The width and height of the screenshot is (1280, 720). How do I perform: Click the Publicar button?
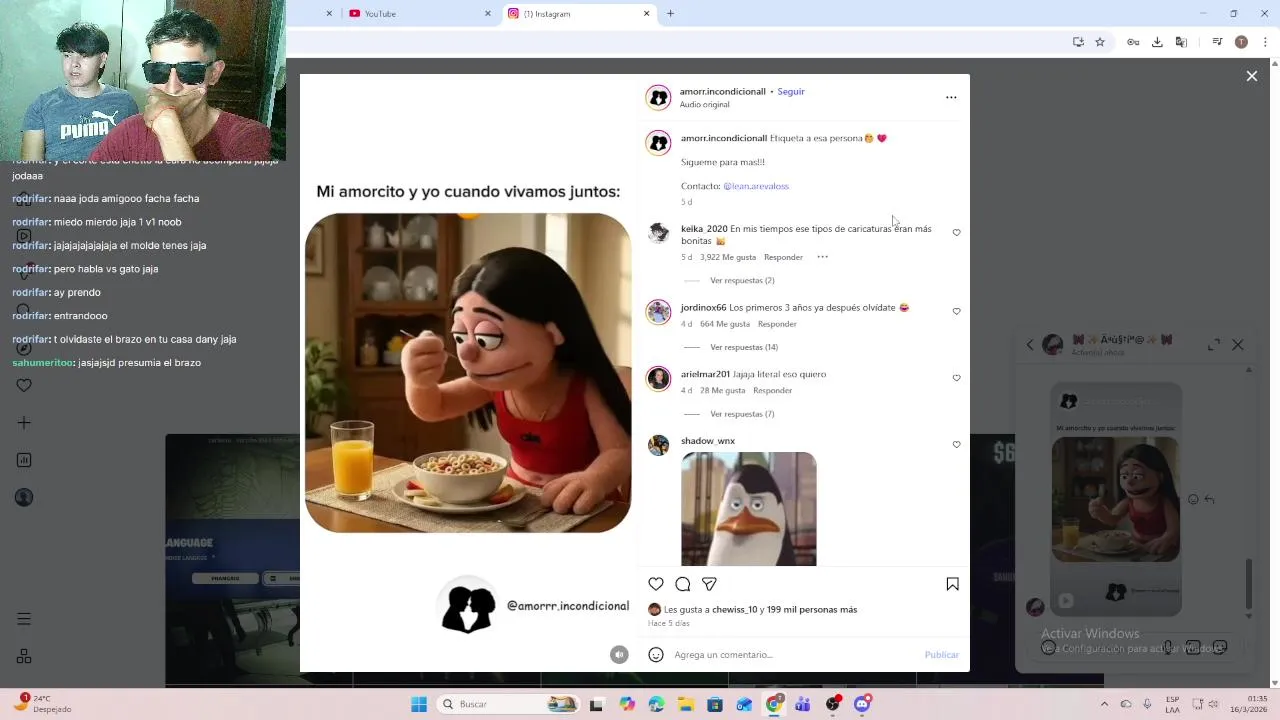pyautogui.click(x=941, y=655)
